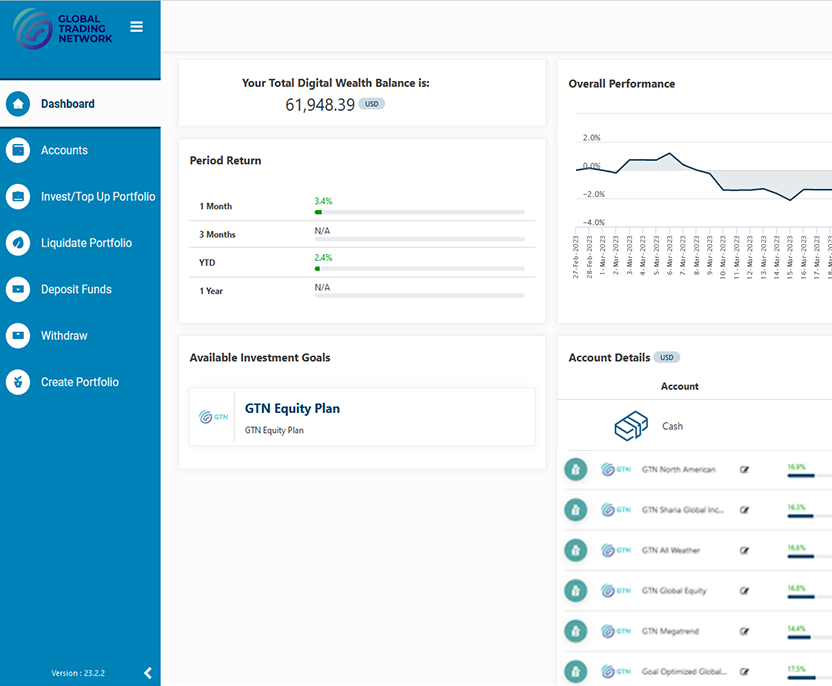This screenshot has width=832, height=686.
Task: Click the Cash money stack icon
Action: (631, 426)
